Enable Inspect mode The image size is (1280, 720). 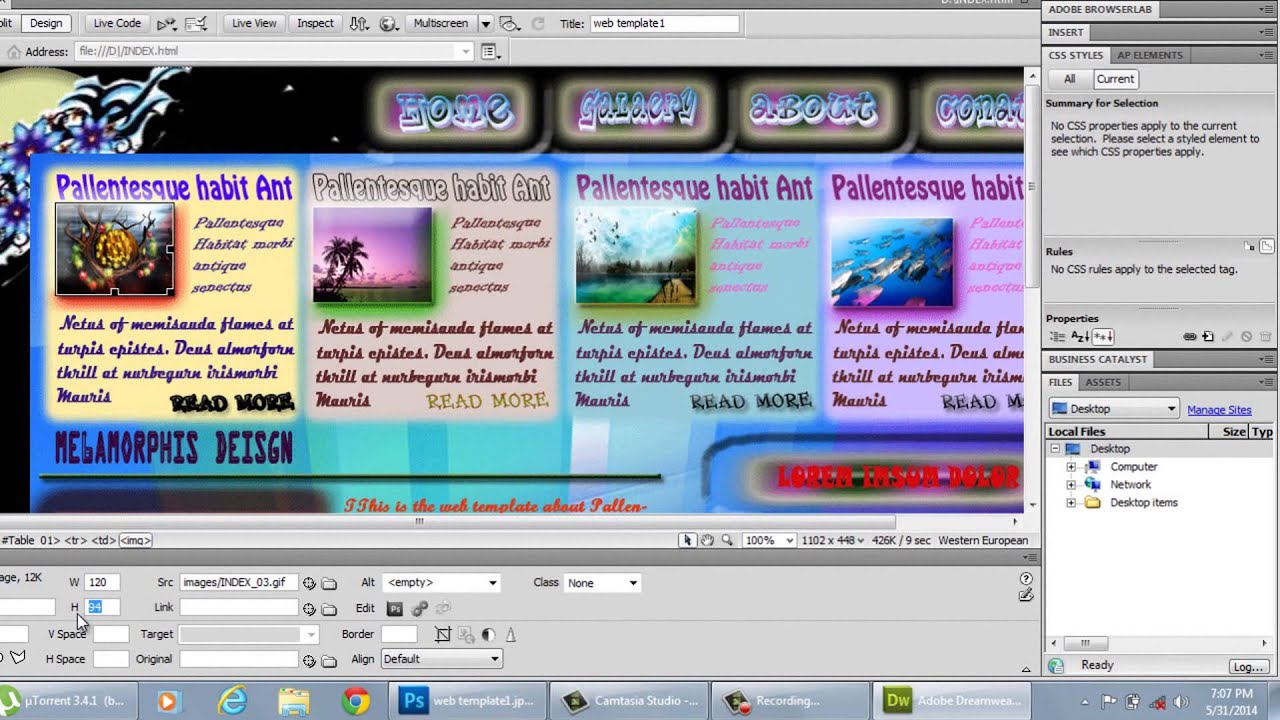click(315, 23)
